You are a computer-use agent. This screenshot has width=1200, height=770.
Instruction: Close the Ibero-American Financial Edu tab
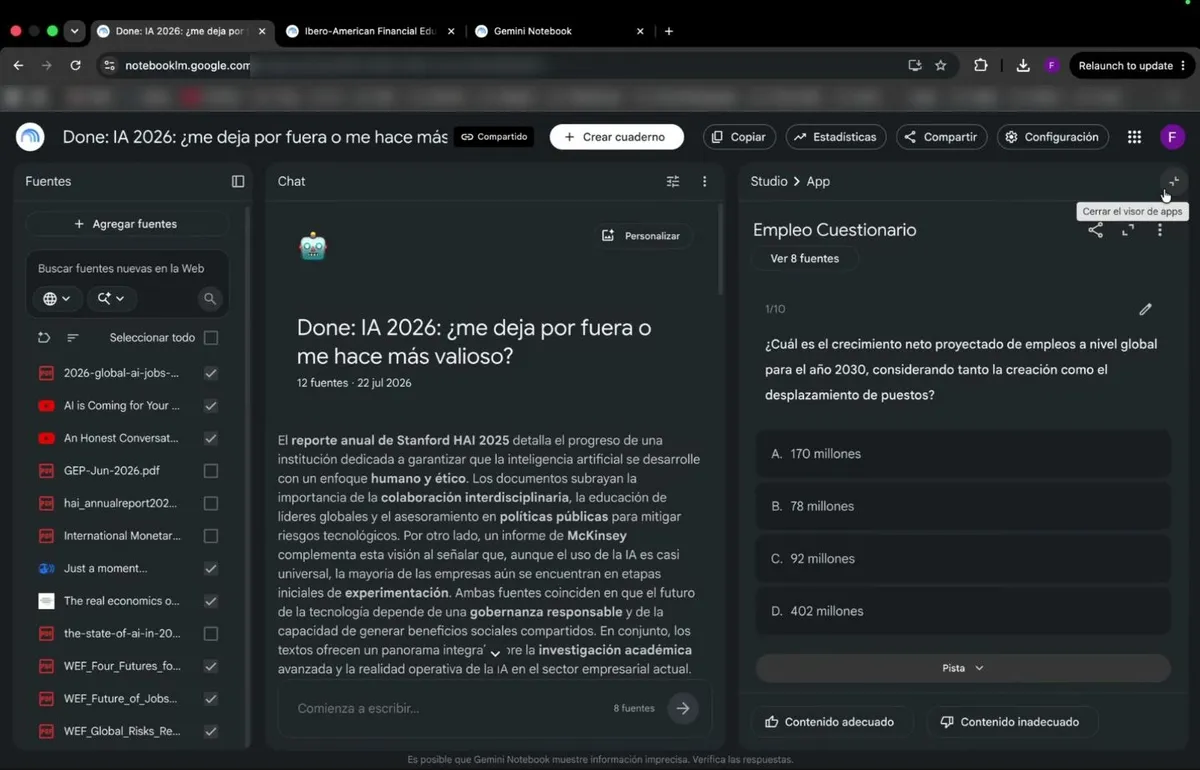click(x=451, y=31)
